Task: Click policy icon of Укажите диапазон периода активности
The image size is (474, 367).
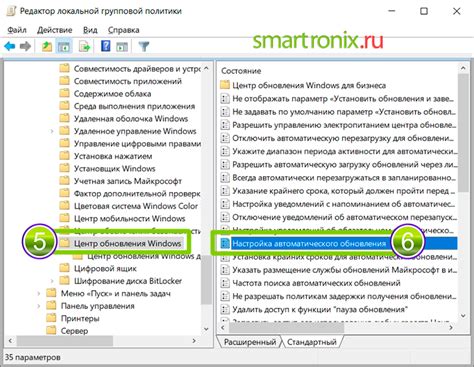Action: [225, 151]
